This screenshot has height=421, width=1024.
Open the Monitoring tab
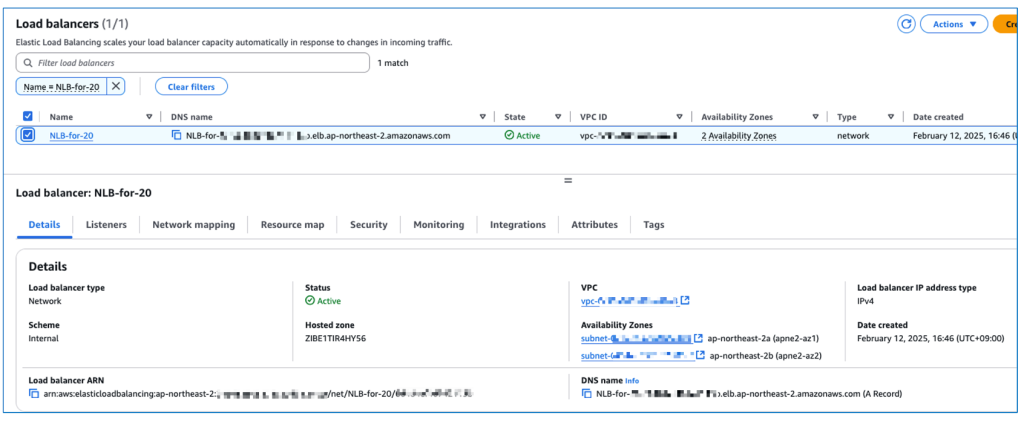click(438, 225)
